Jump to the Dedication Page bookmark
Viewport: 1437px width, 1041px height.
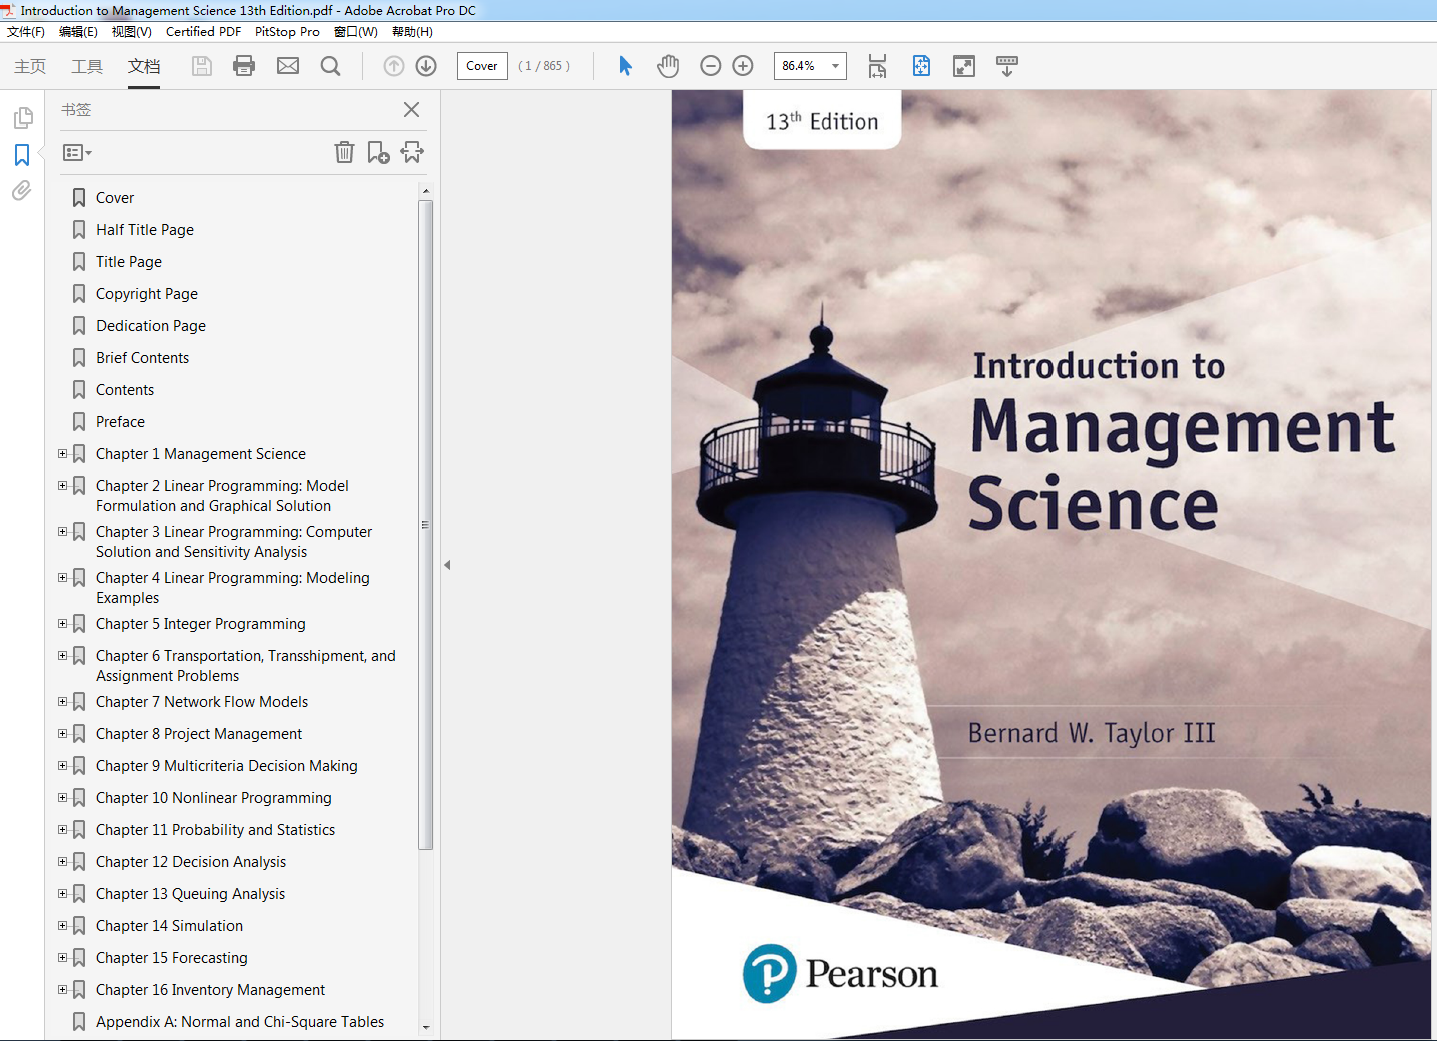[x=151, y=326]
